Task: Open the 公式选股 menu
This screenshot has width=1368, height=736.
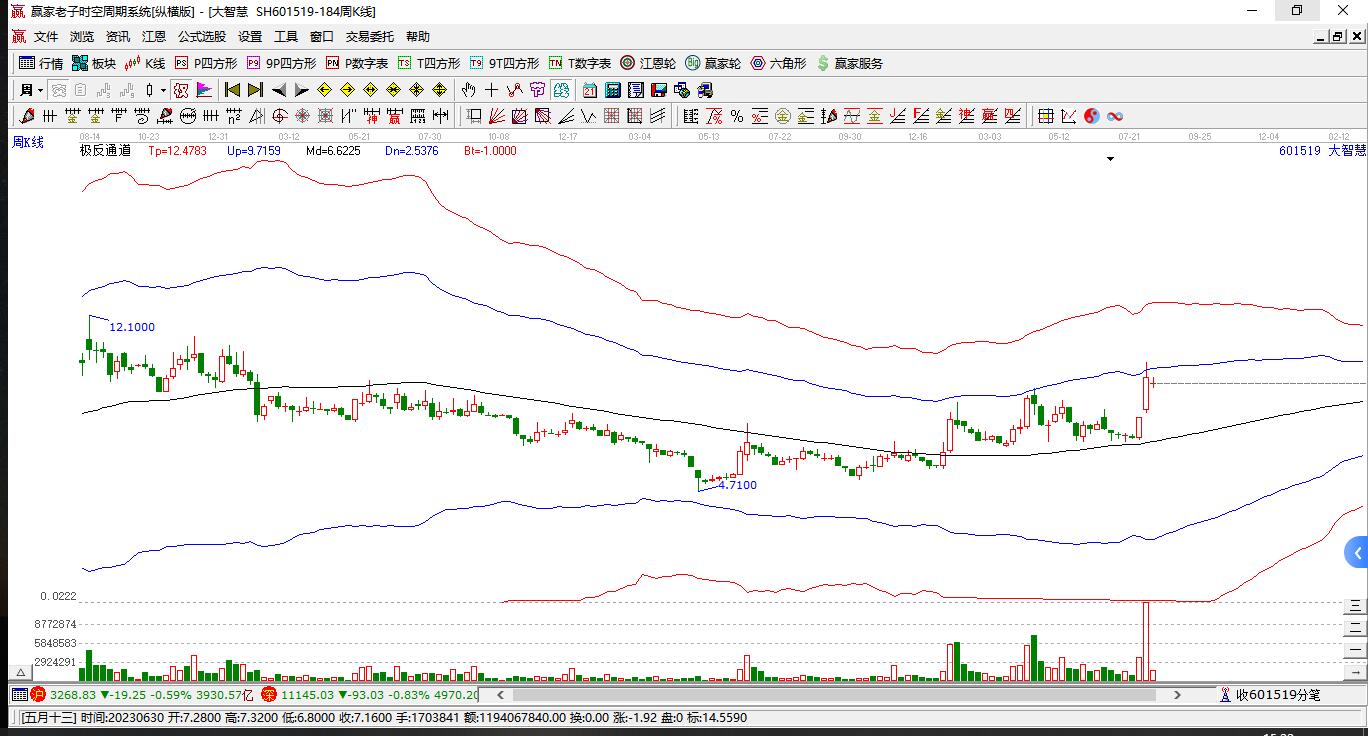Action: tap(202, 36)
